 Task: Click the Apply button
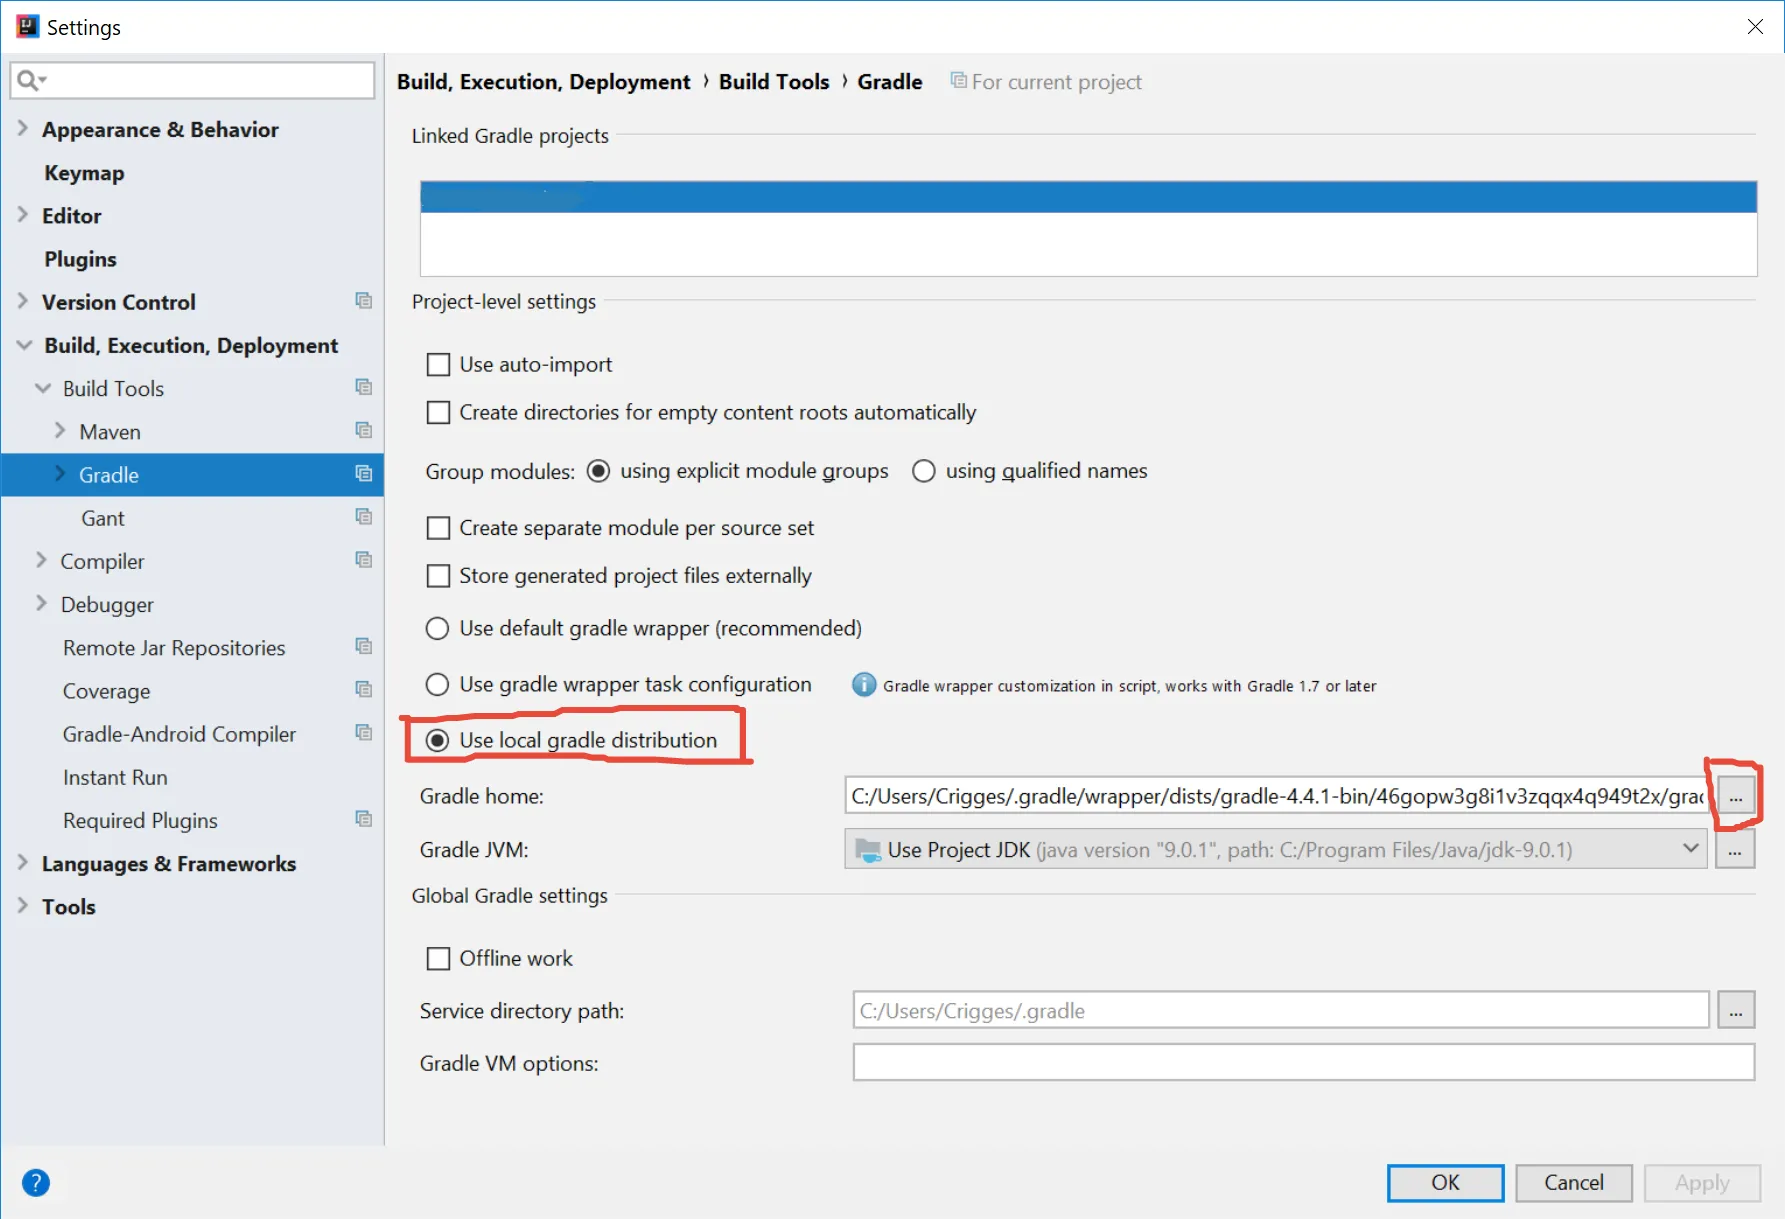coord(1702,1183)
